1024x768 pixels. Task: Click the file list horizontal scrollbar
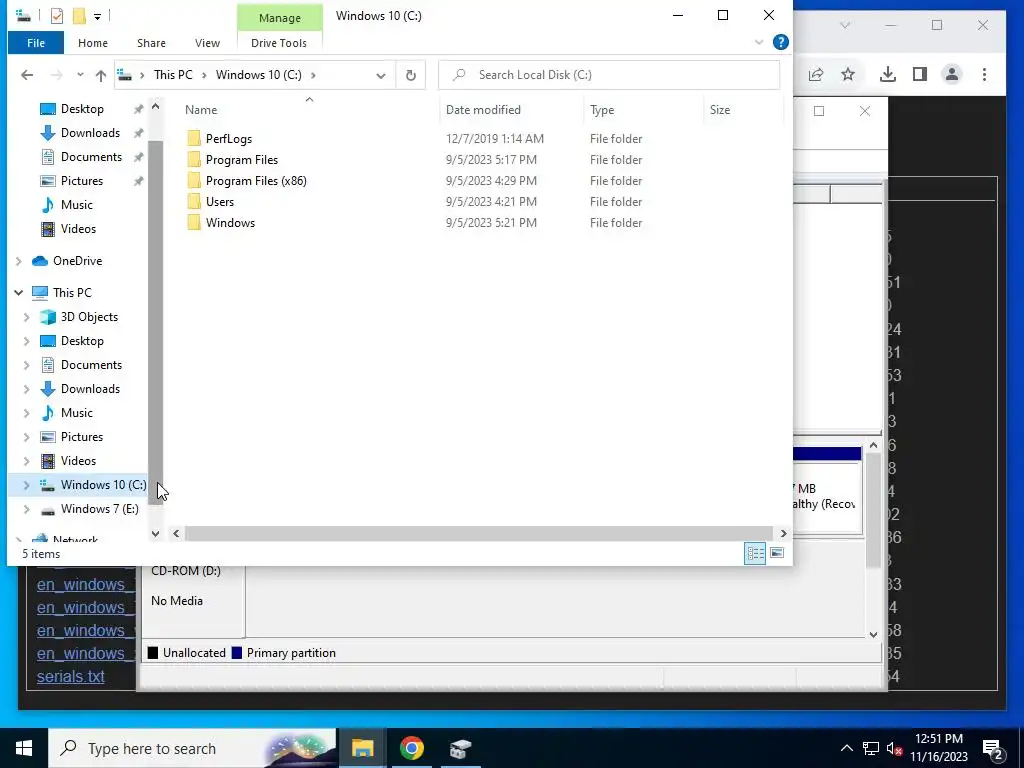point(479,534)
